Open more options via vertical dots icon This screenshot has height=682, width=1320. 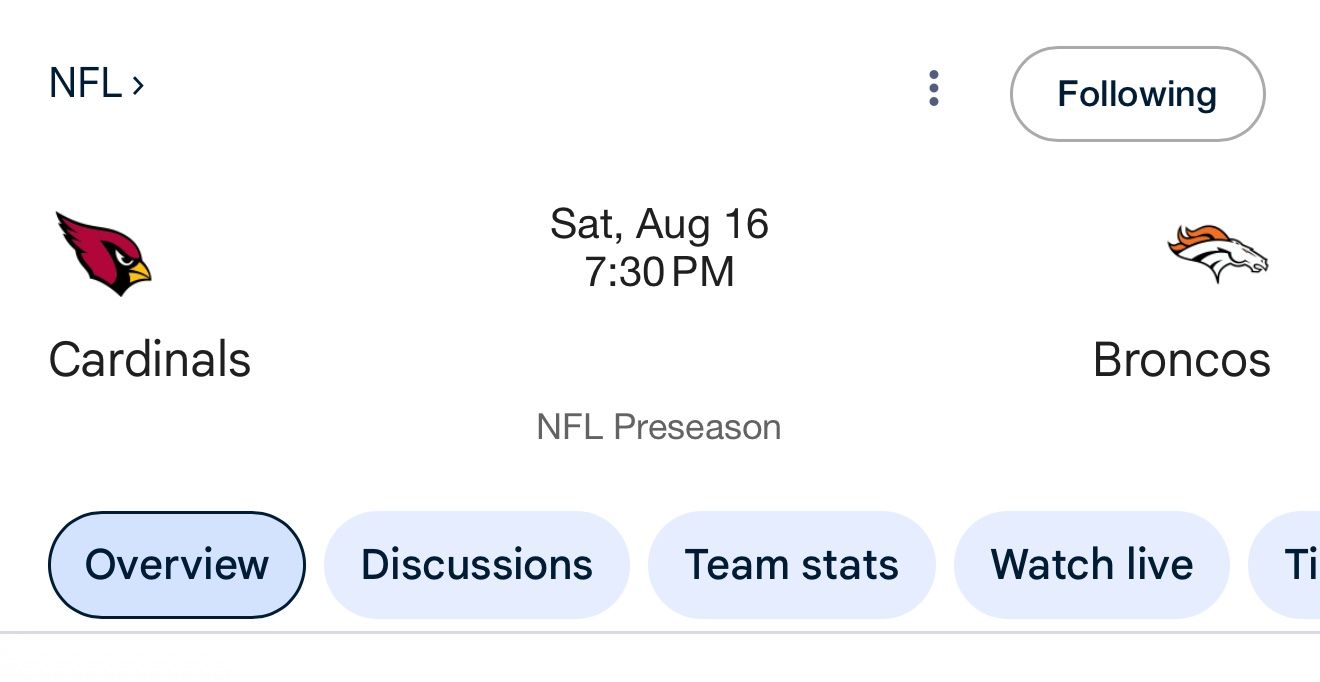coord(933,88)
